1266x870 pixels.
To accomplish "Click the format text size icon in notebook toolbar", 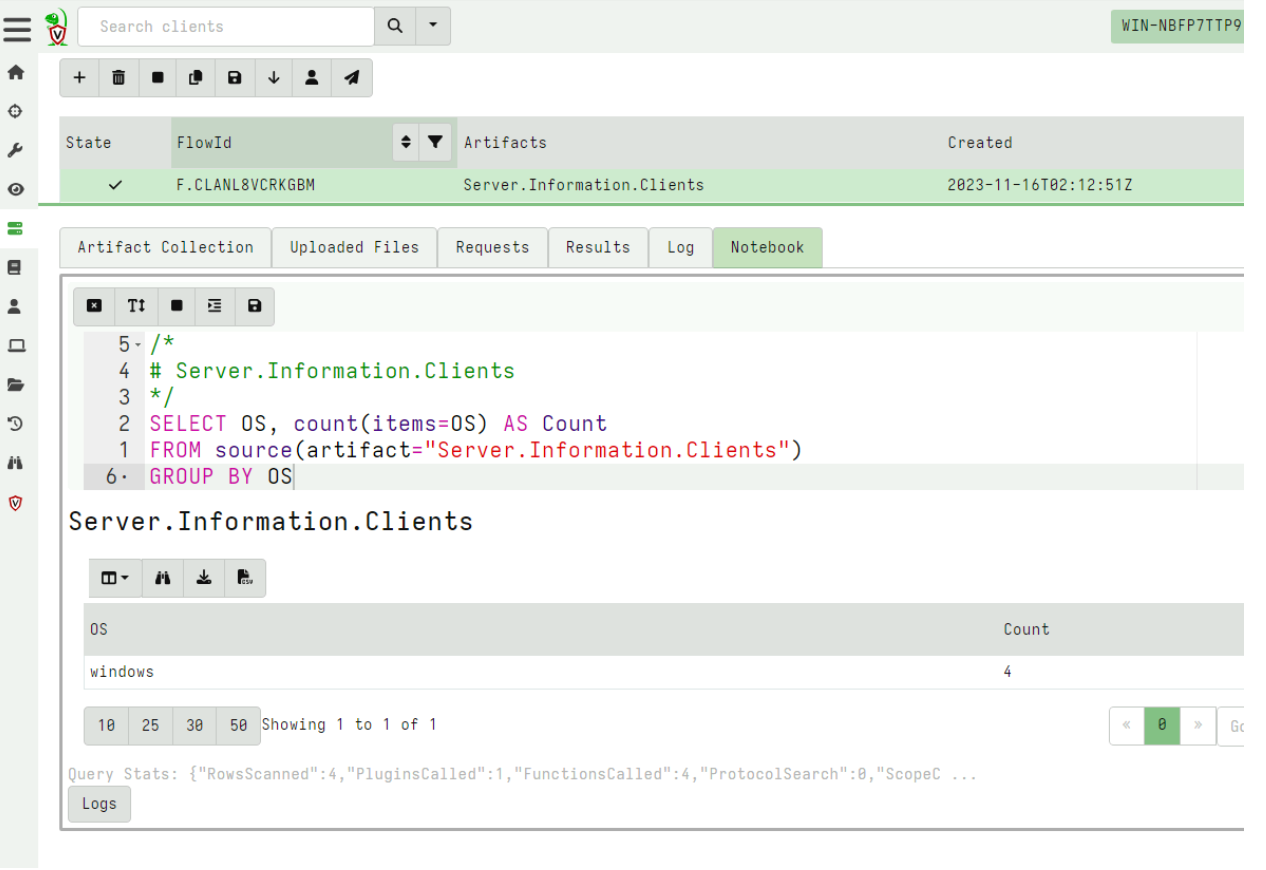I will [x=135, y=306].
